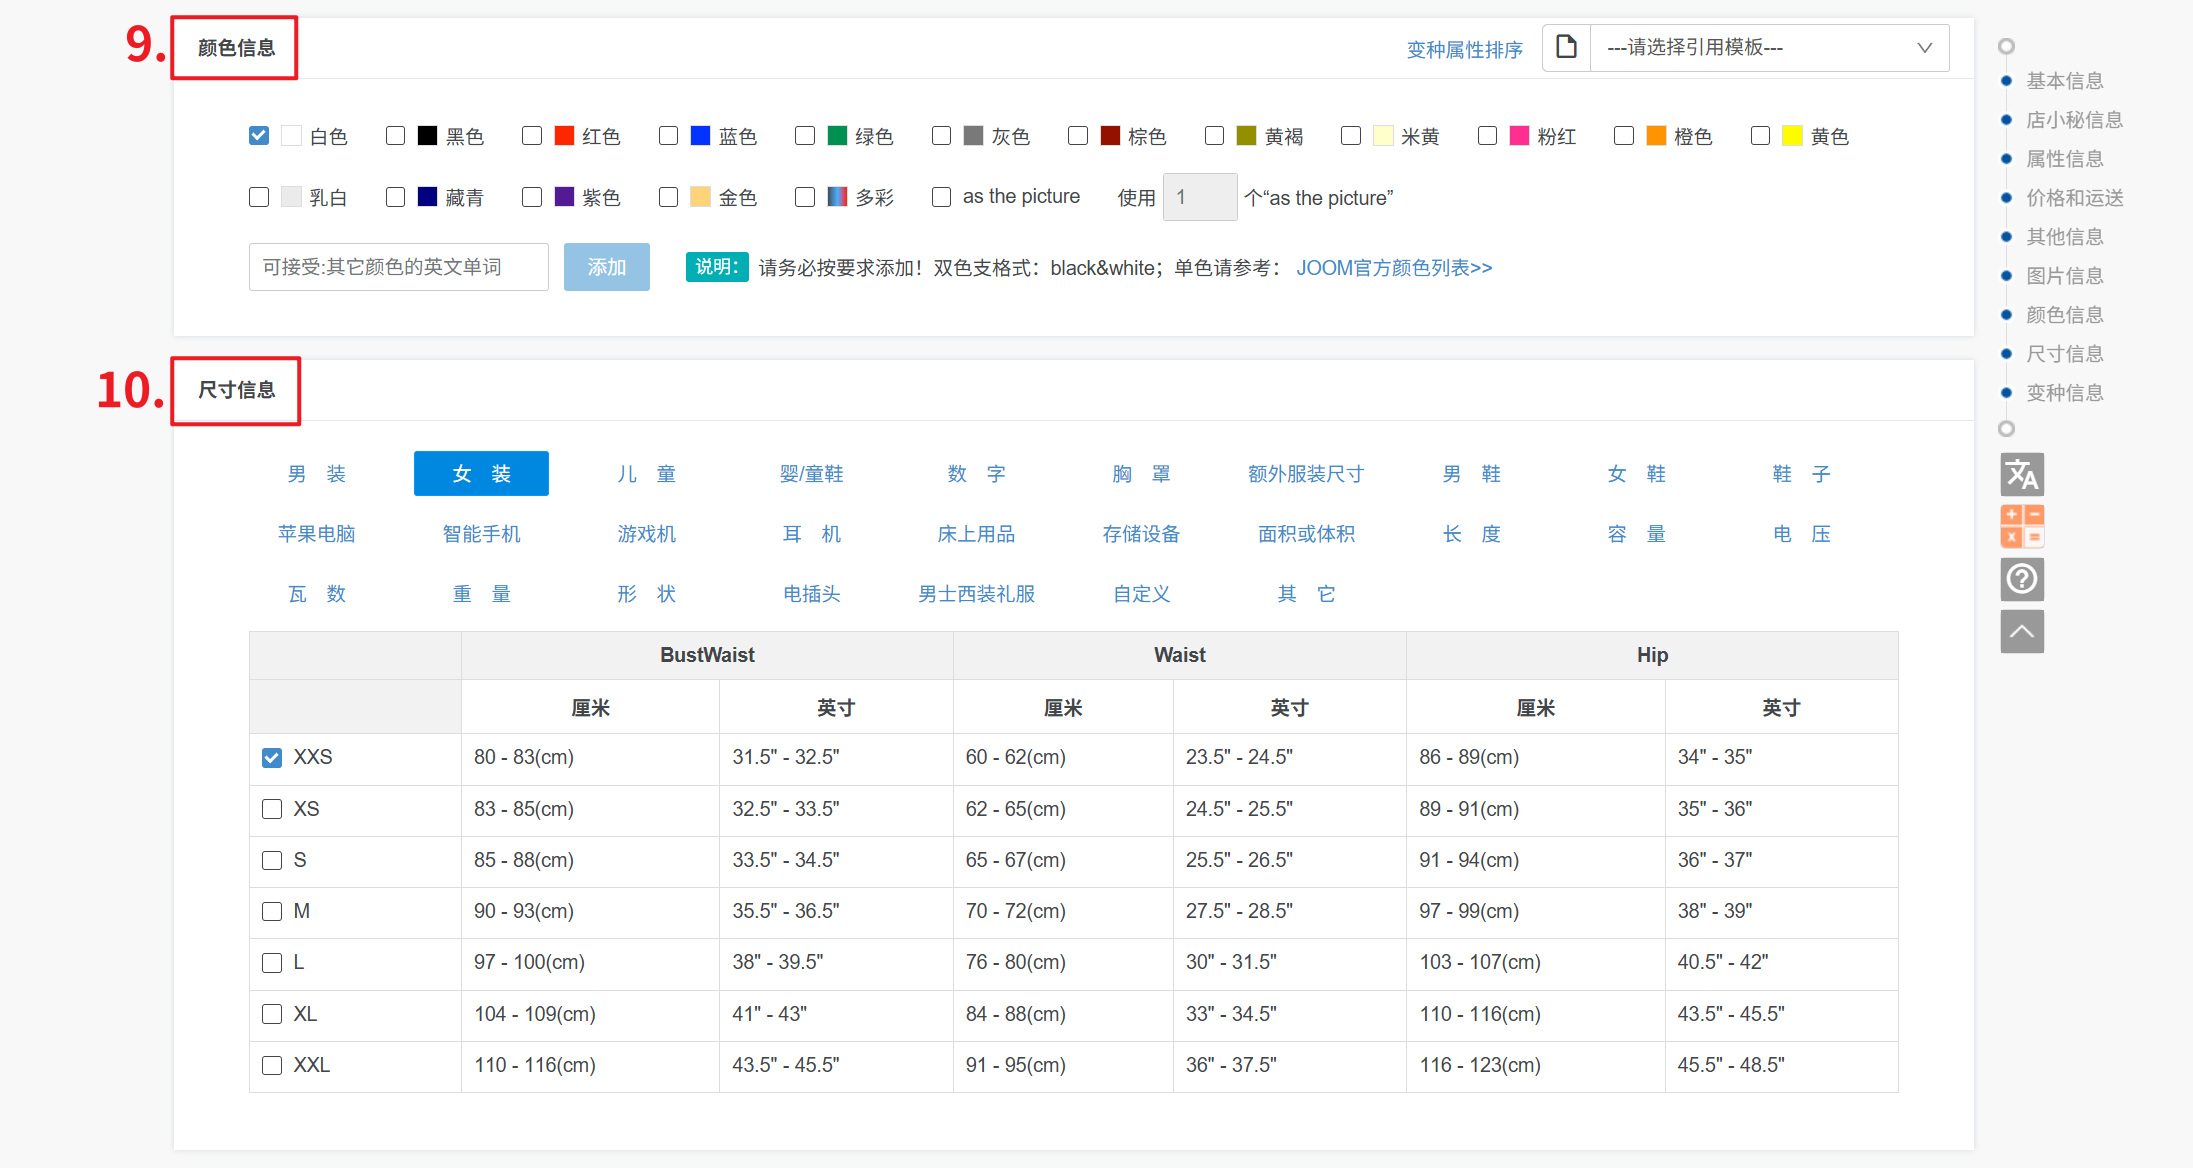The image size is (2193, 1168).
Task: Click the help question mark icon
Action: coord(2021,579)
